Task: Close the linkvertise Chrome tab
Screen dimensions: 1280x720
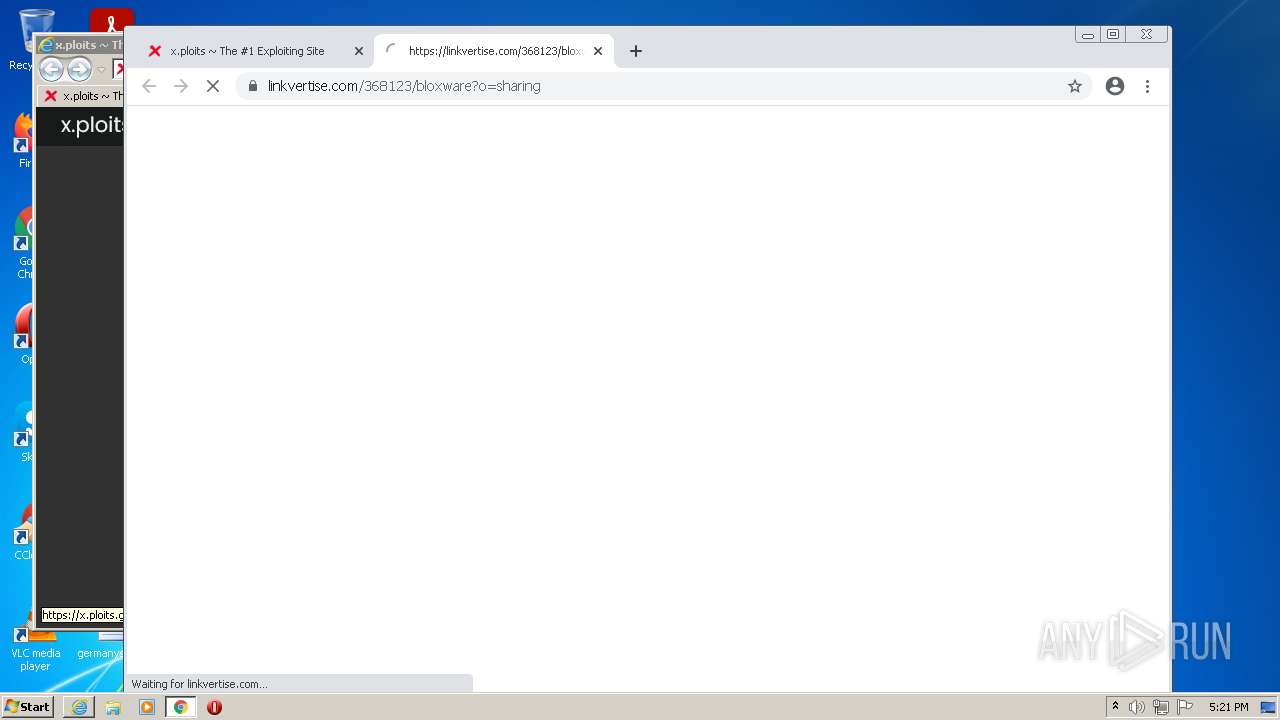Action: [598, 51]
